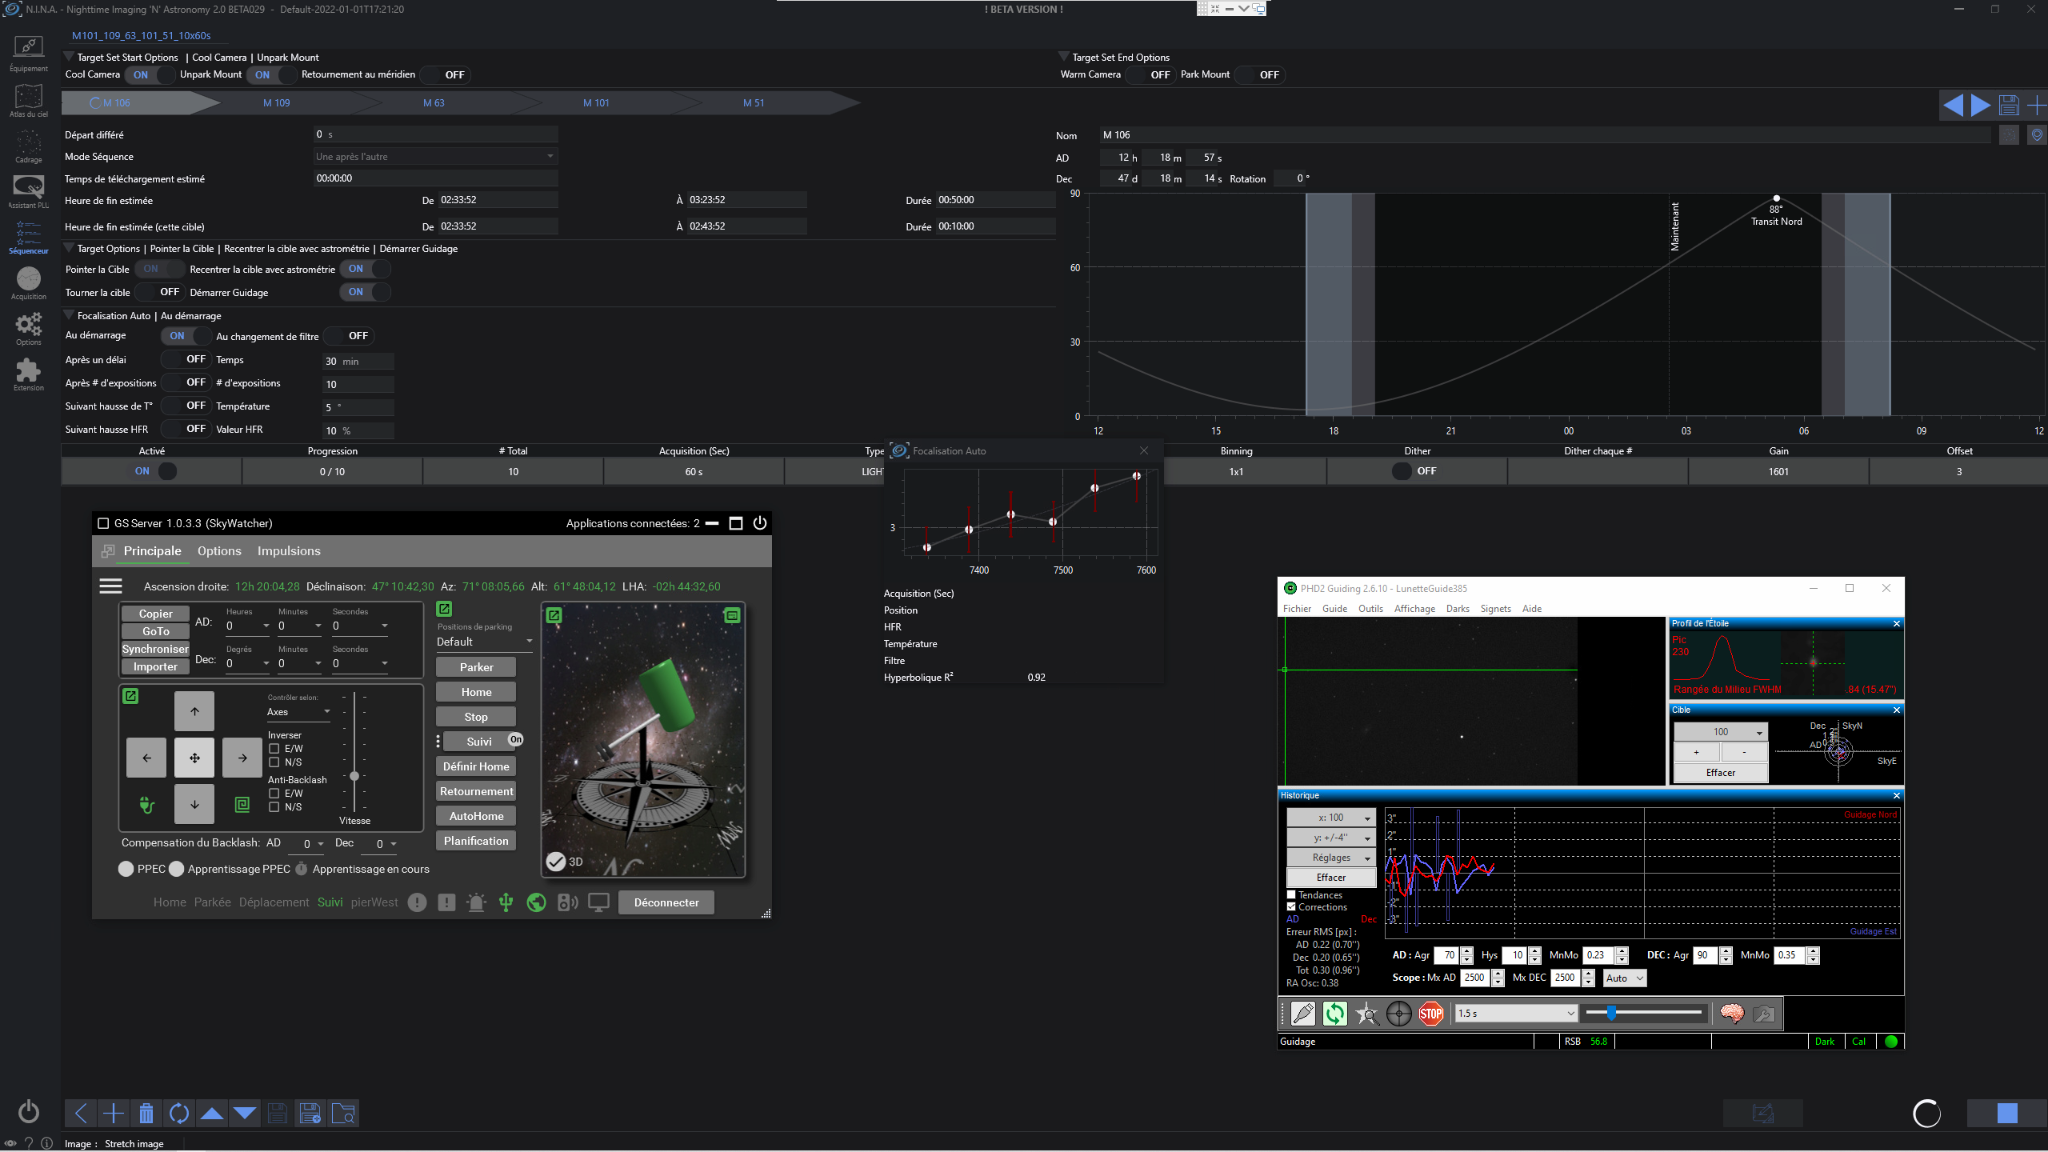Toggle the Démarrer Guidage switch
The width and height of the screenshot is (2048, 1152).
pyautogui.click(x=364, y=292)
